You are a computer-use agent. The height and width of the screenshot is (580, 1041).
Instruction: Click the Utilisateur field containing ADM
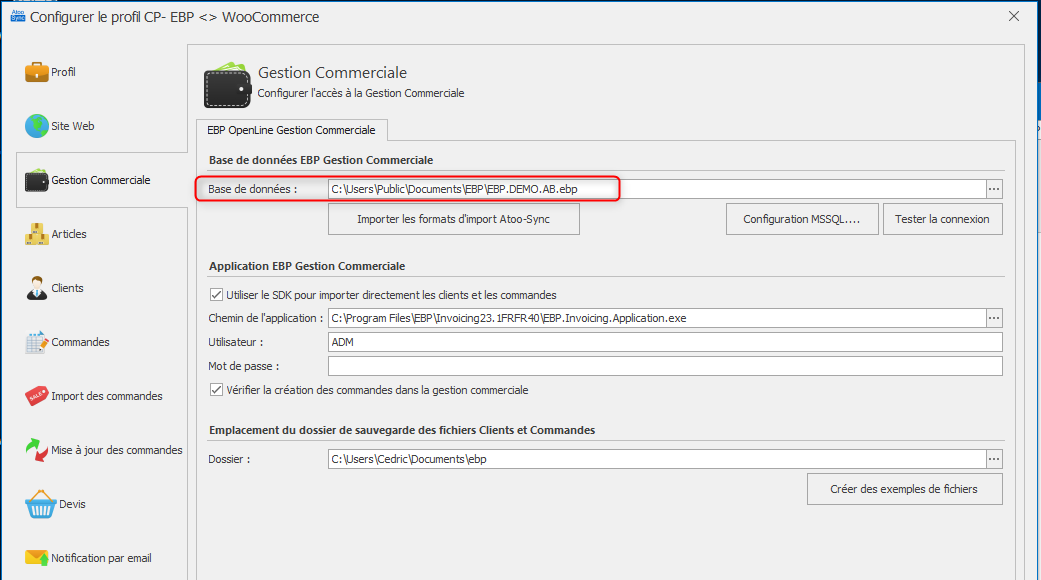tap(665, 342)
